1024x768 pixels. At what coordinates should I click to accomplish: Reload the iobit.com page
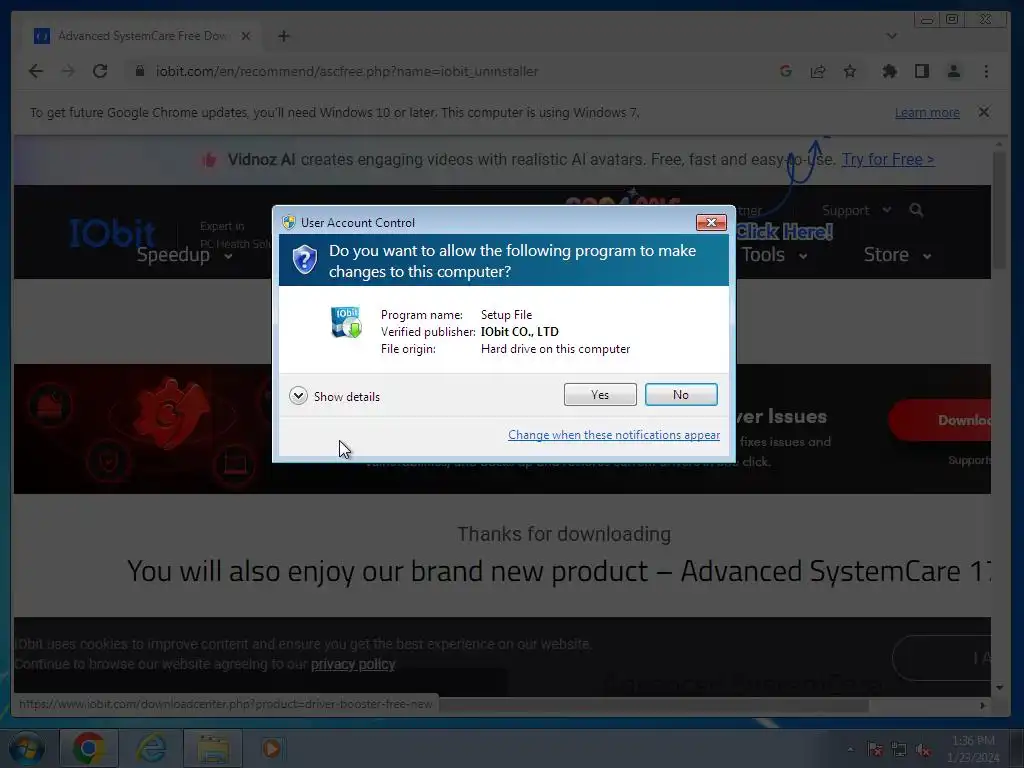pos(100,71)
